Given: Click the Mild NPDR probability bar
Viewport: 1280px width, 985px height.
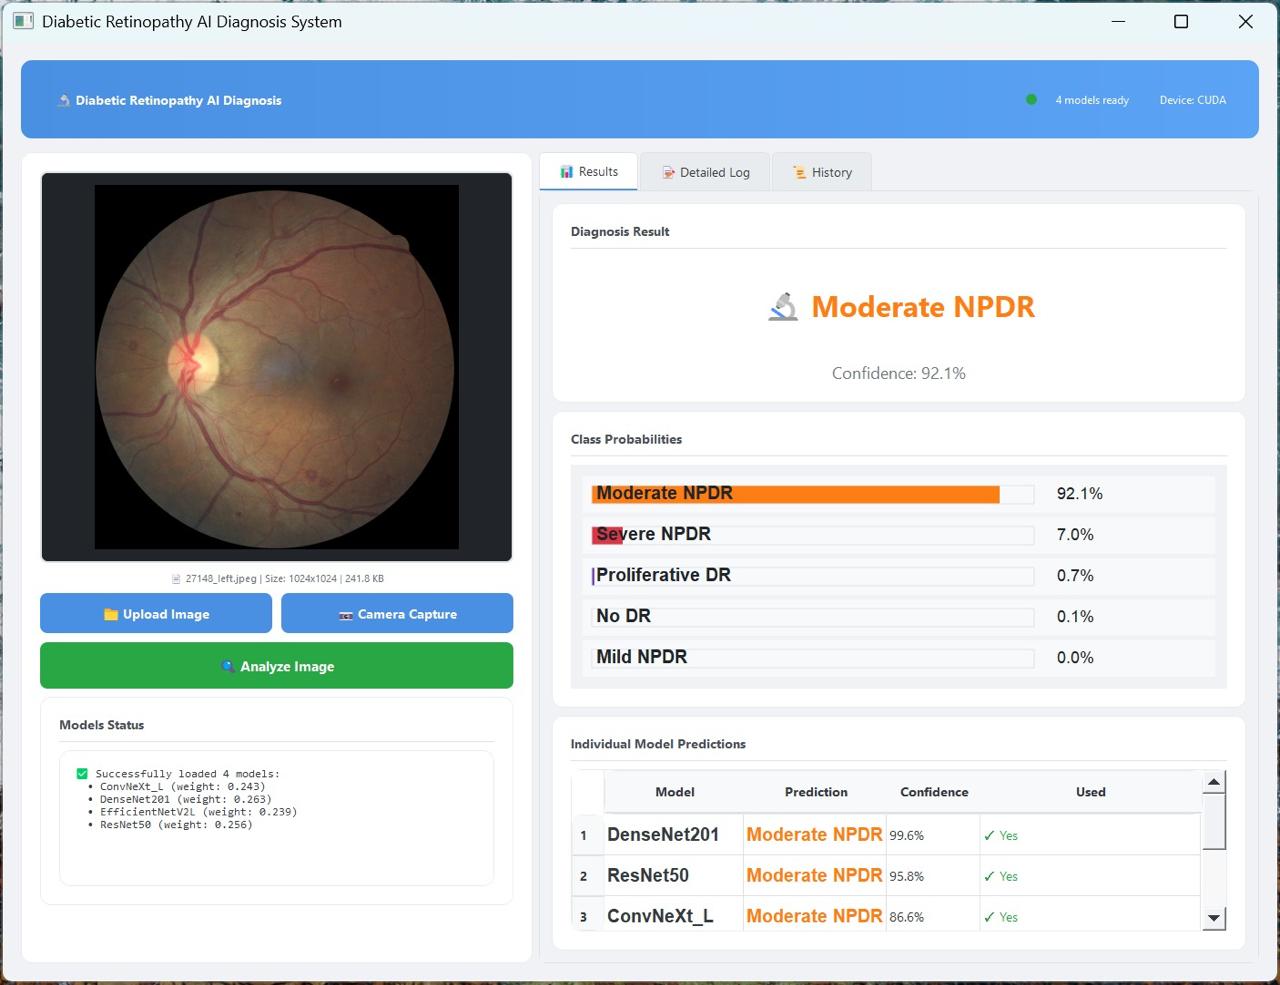Looking at the screenshot, I should point(812,658).
